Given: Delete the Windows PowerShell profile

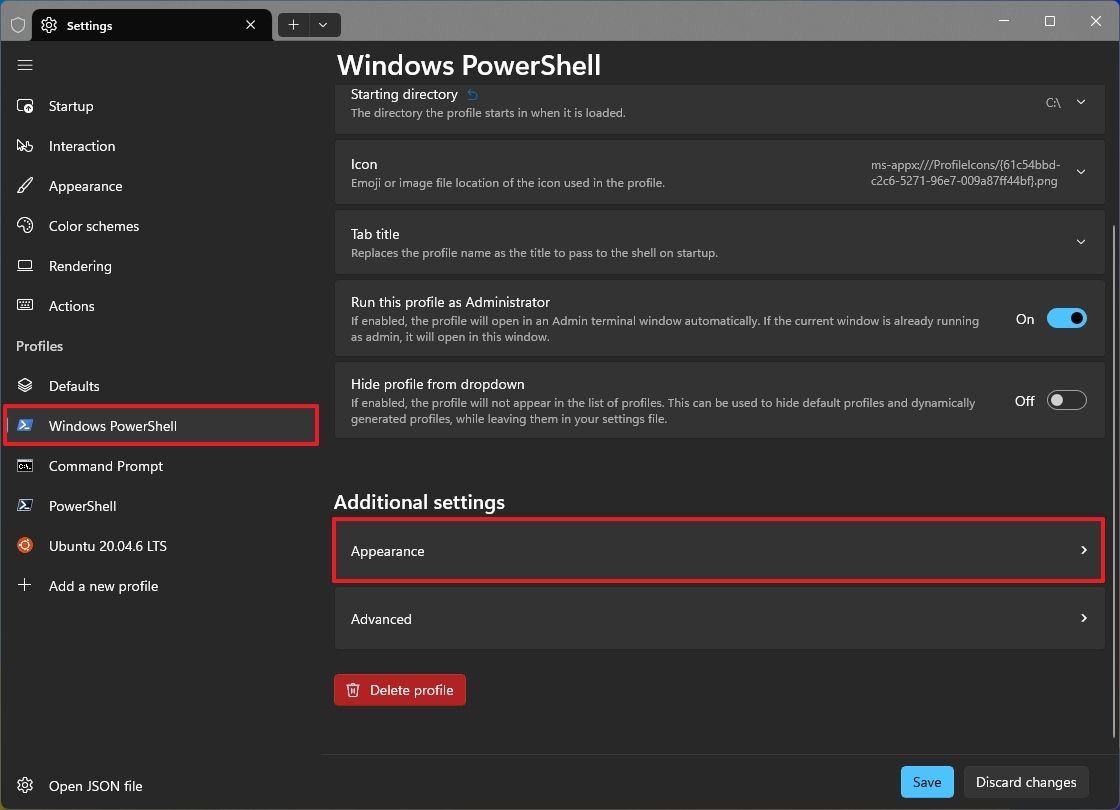Looking at the screenshot, I should coord(399,689).
